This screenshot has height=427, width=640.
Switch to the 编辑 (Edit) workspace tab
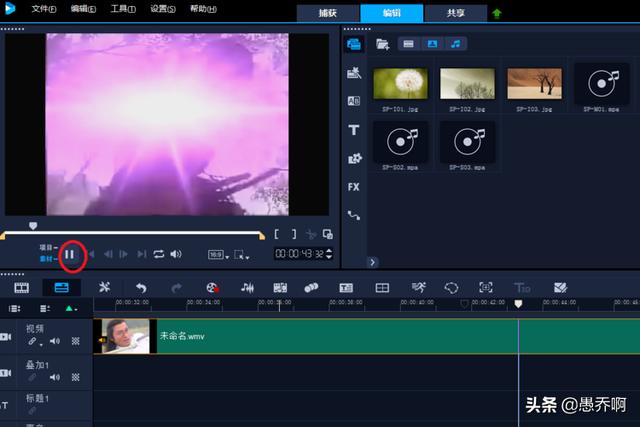[392, 13]
